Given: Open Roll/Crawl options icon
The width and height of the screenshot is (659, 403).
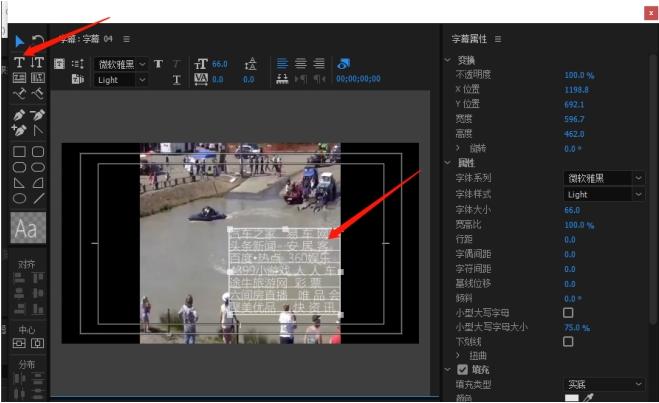Looking at the screenshot, I should [x=78, y=64].
